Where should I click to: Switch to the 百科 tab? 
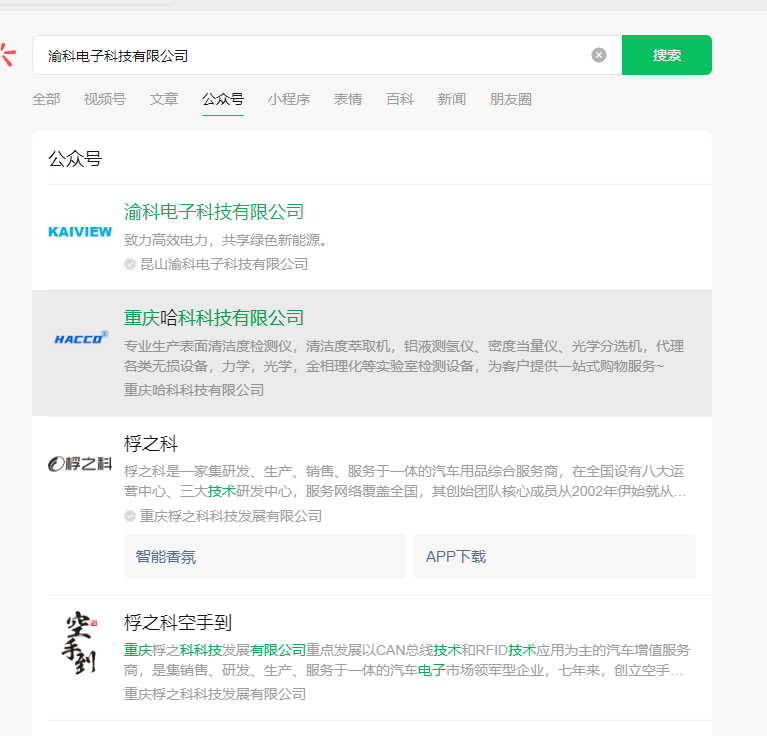tap(400, 99)
